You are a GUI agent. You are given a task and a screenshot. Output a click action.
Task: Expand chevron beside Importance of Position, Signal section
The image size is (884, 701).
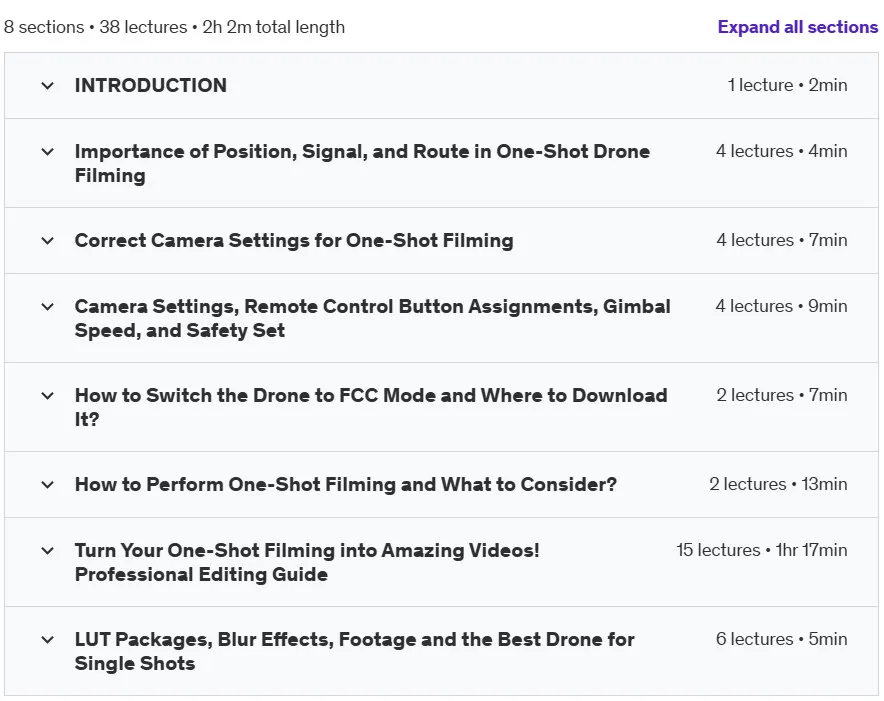coord(48,152)
